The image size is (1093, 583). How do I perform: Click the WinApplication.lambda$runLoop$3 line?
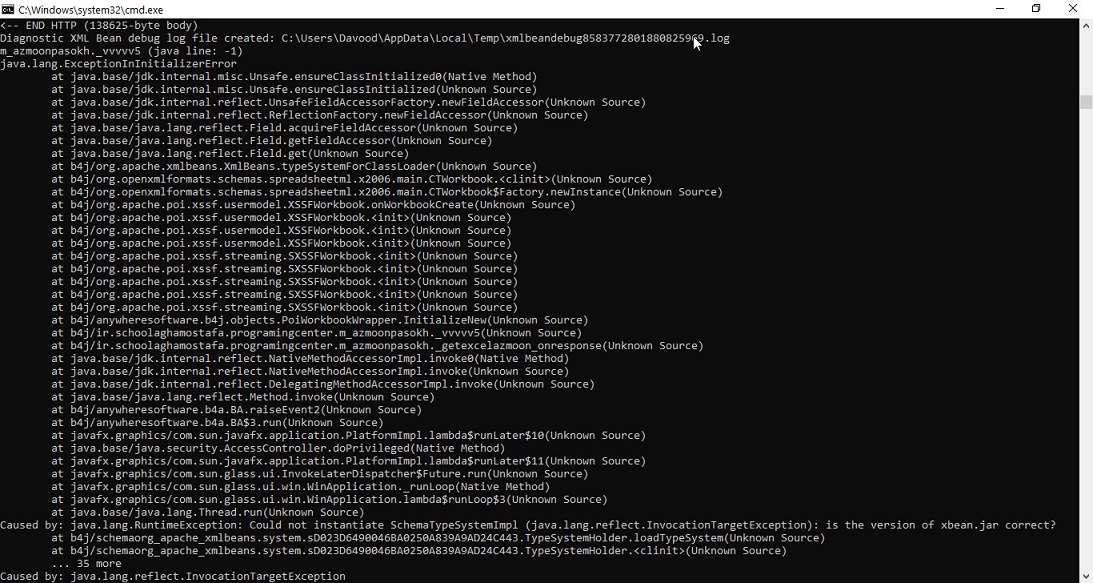tap(329, 499)
